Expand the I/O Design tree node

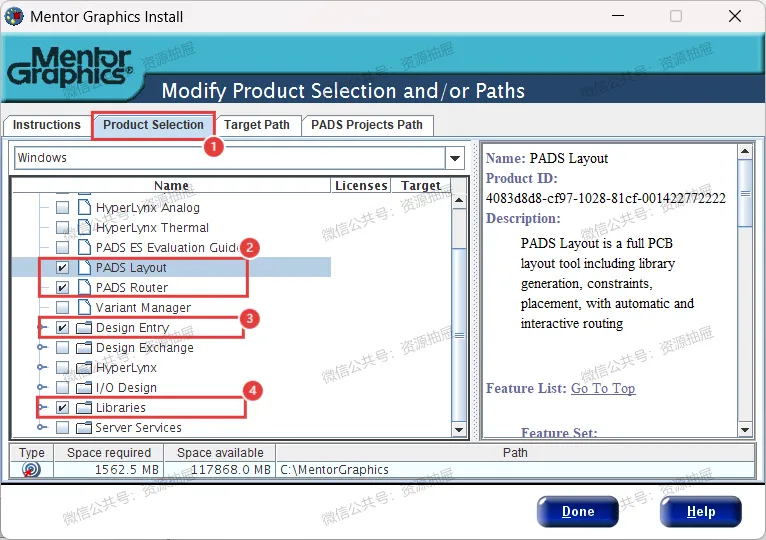click(43, 388)
